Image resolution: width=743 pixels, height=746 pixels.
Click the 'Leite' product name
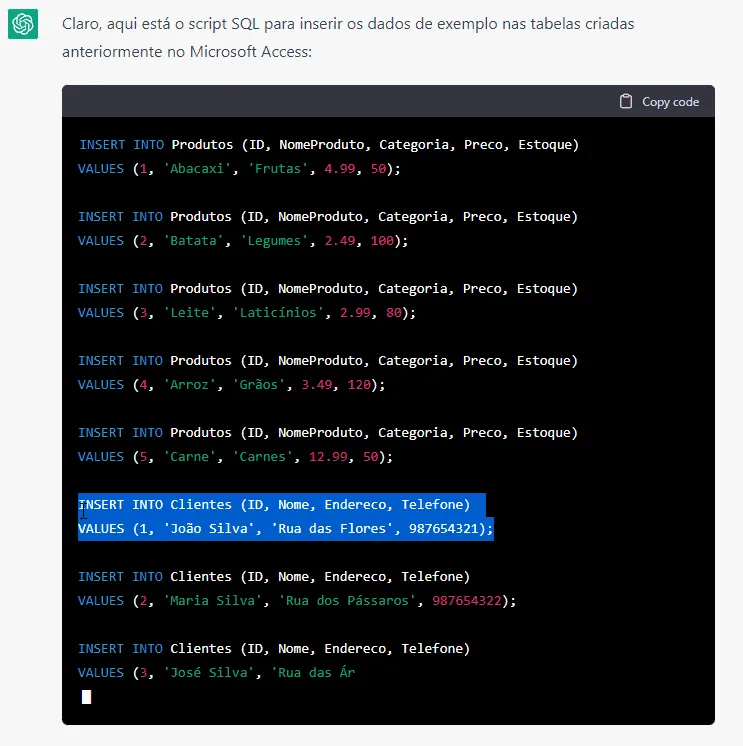(x=189, y=313)
